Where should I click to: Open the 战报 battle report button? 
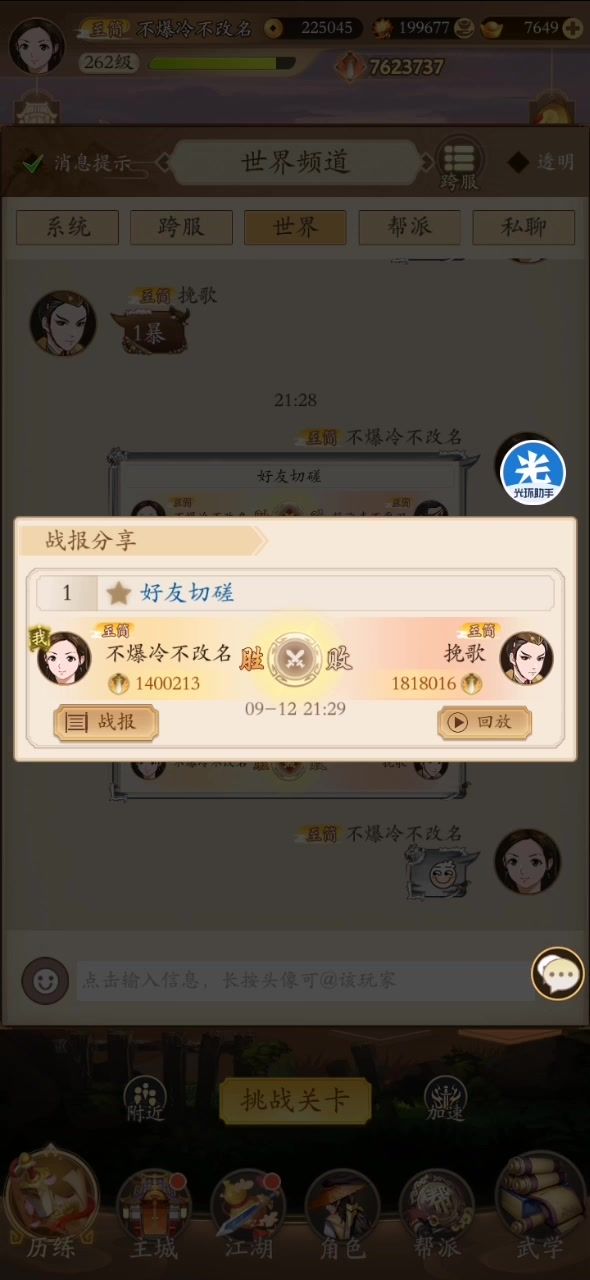coord(106,722)
